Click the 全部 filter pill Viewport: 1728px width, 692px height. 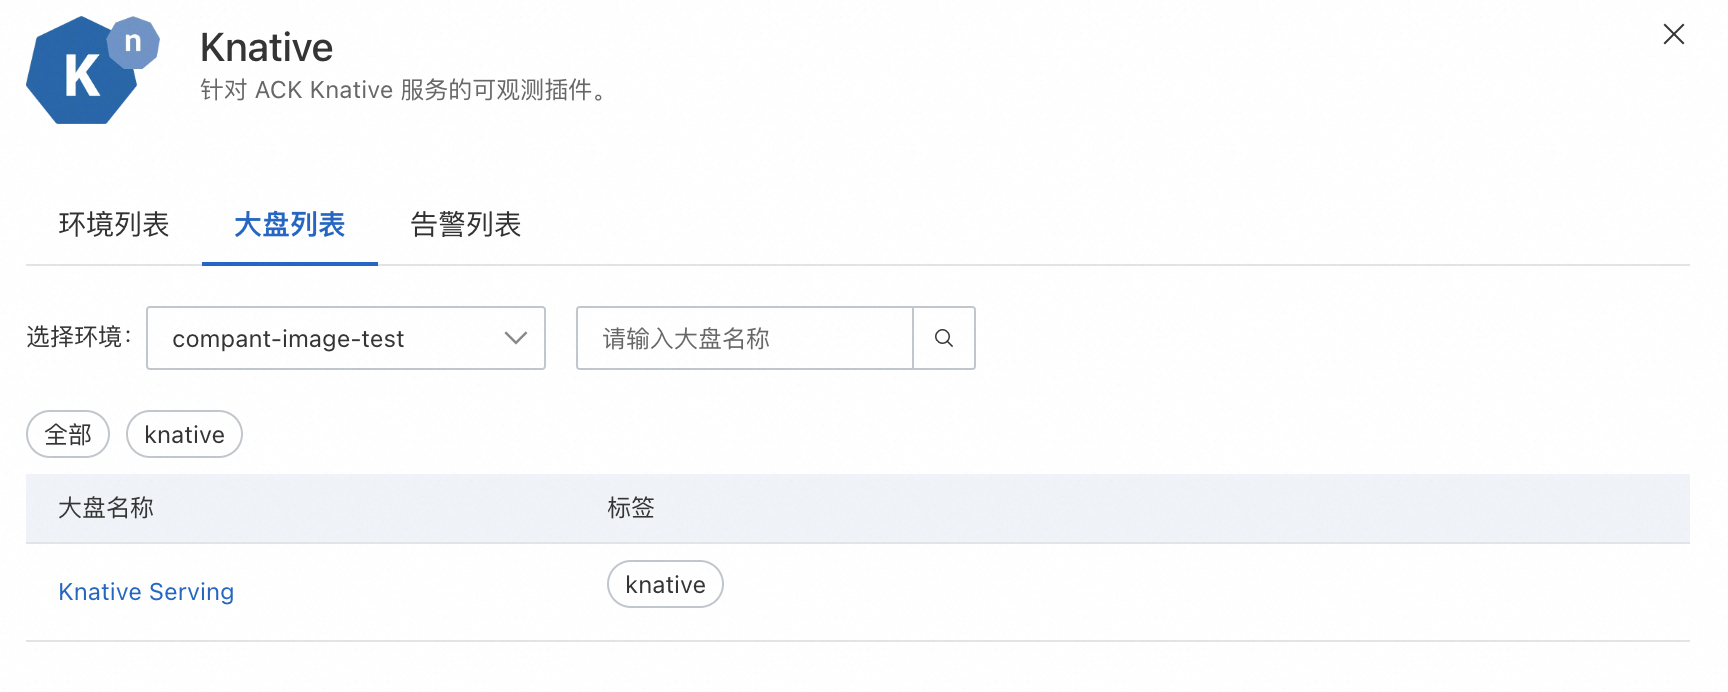coord(67,434)
